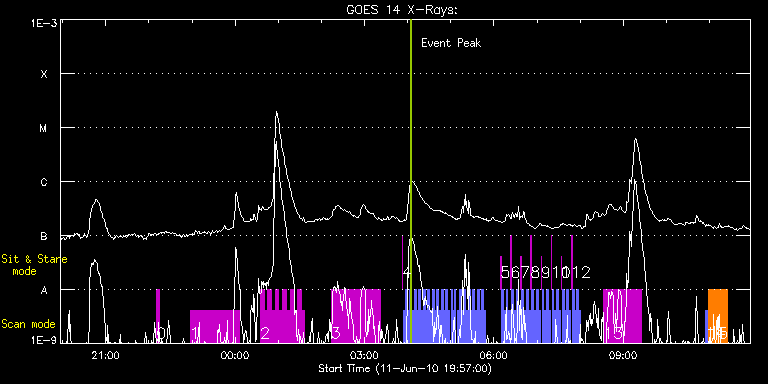Click the number "4" sit-and-stare label
This screenshot has width=768, height=384.
pos(406,272)
